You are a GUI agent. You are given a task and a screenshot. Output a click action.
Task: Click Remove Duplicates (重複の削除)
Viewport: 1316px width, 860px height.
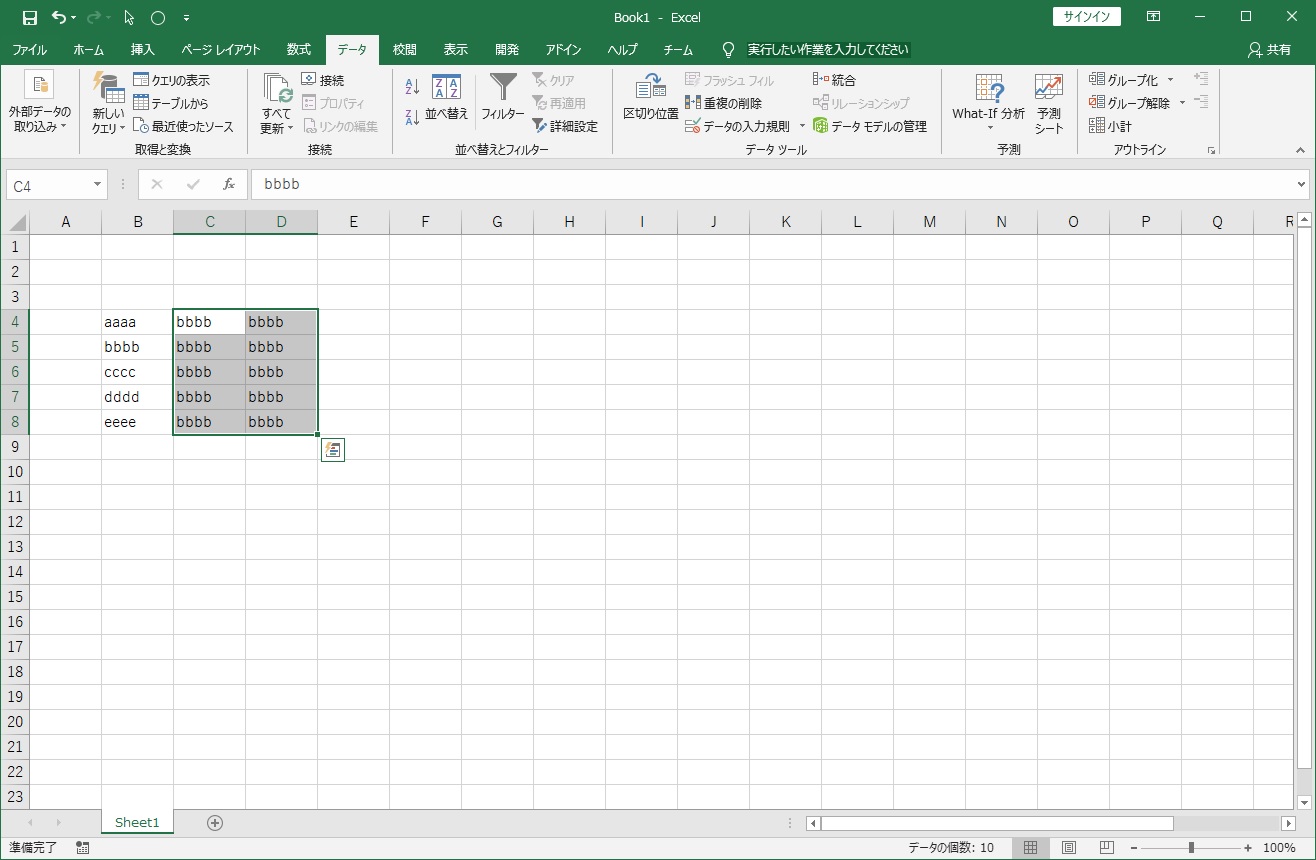pos(723,103)
